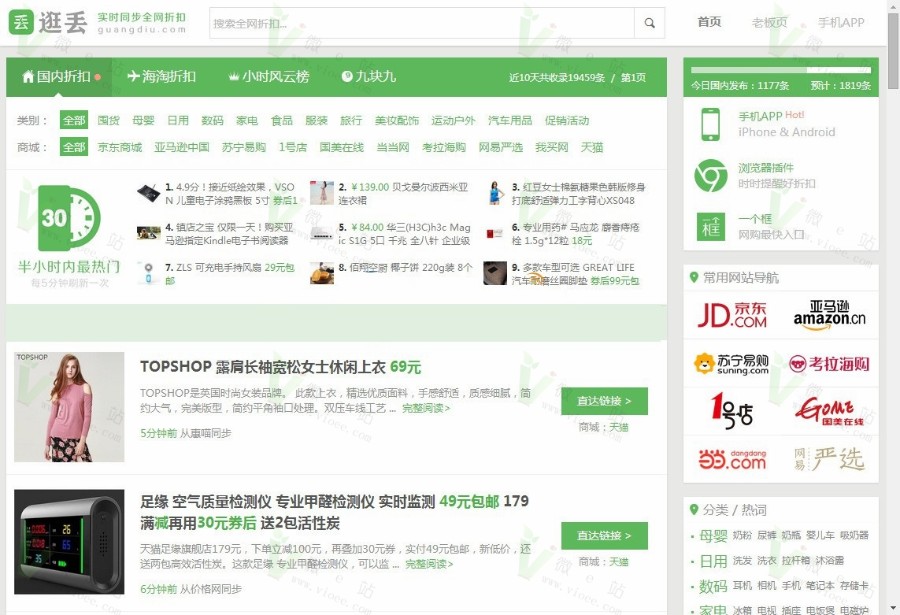Click the suning.com 苏宁易购 logo
Viewport: 900px width, 615px height.
click(x=731, y=363)
